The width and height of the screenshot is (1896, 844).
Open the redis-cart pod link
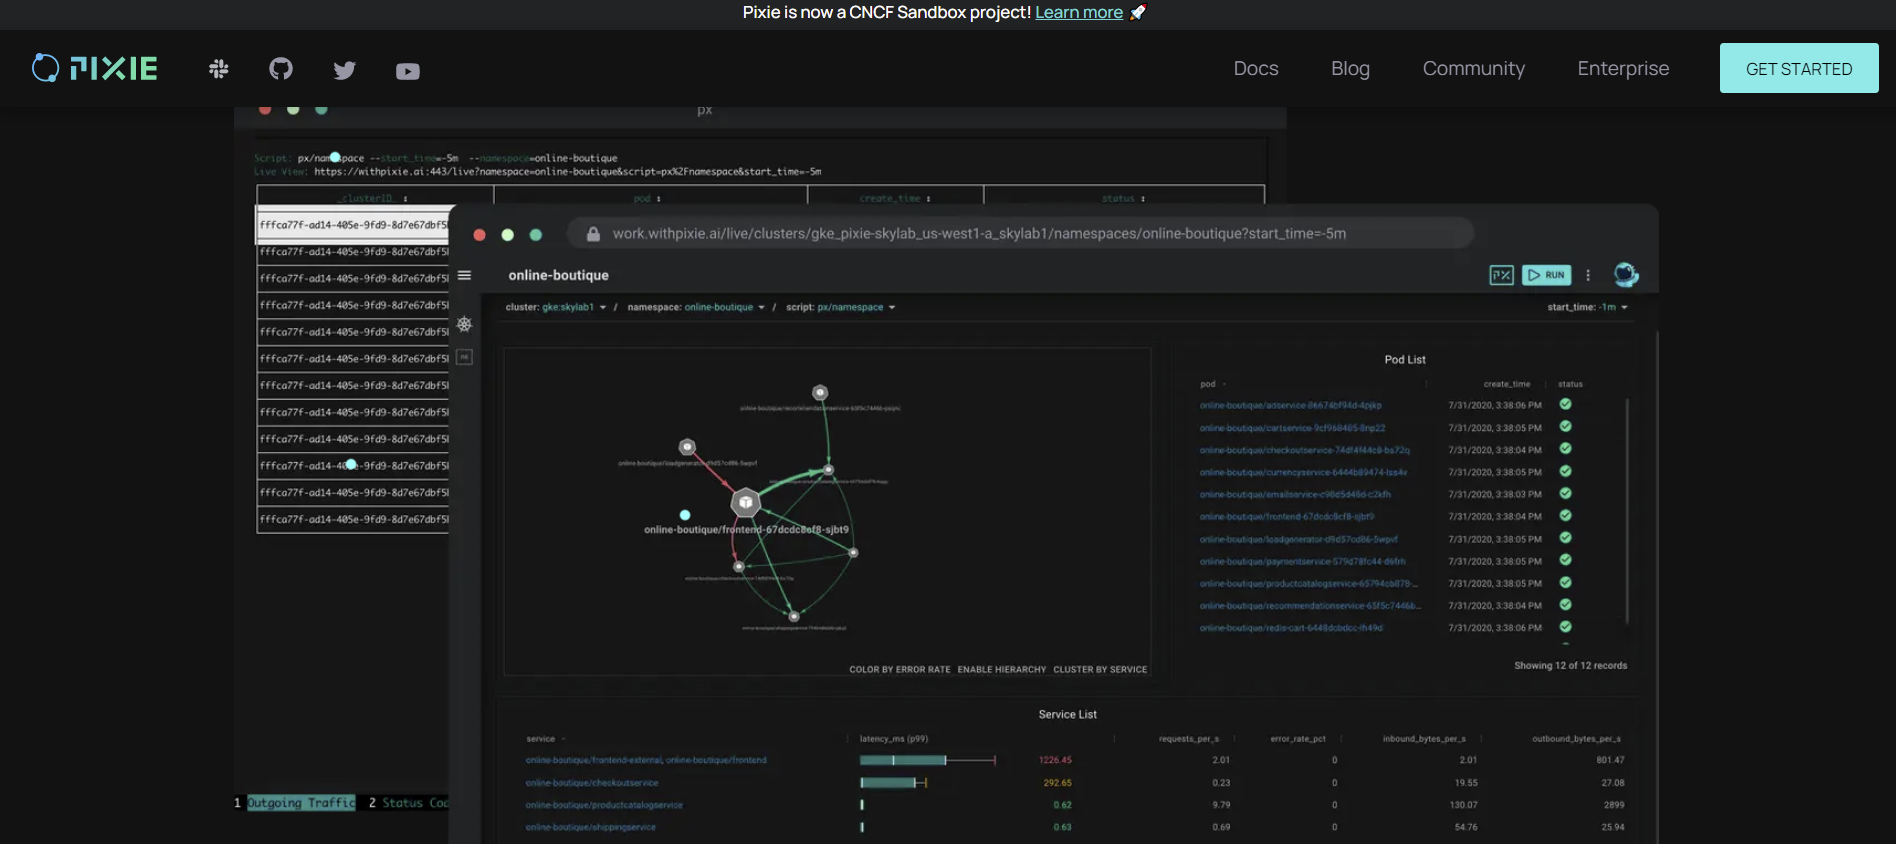pyautogui.click(x=1291, y=628)
